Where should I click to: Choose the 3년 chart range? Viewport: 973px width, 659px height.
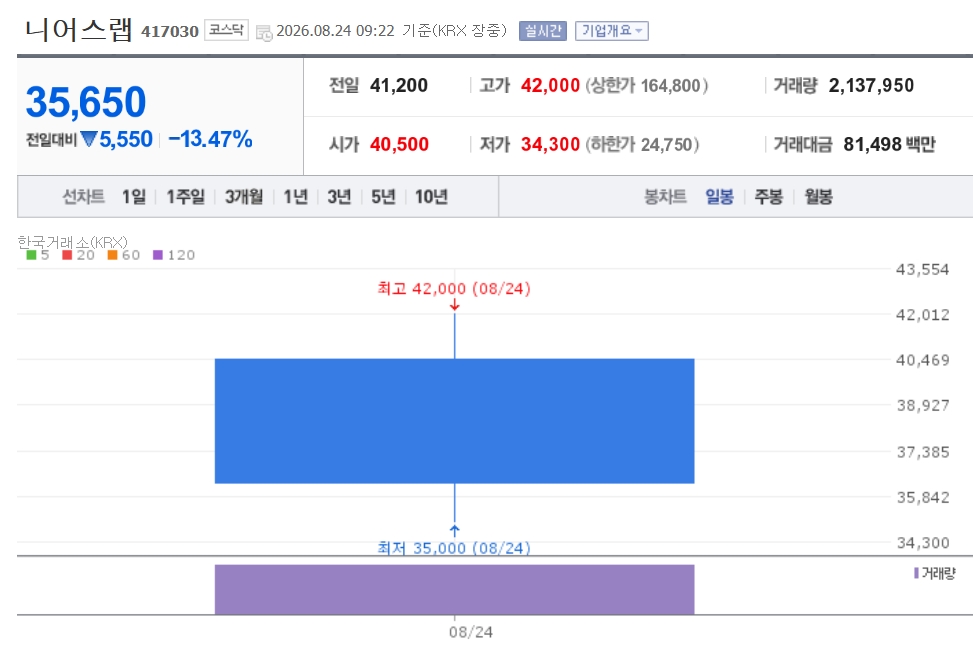click(x=339, y=197)
